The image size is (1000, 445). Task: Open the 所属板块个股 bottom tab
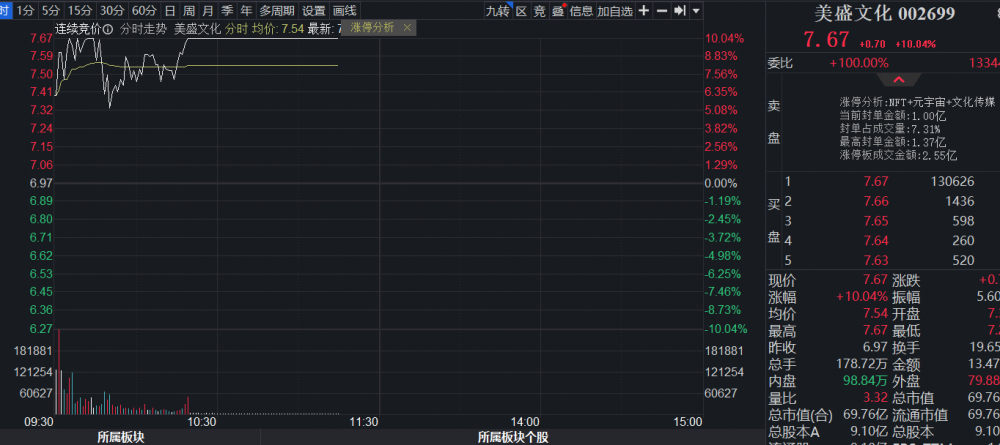[513, 437]
